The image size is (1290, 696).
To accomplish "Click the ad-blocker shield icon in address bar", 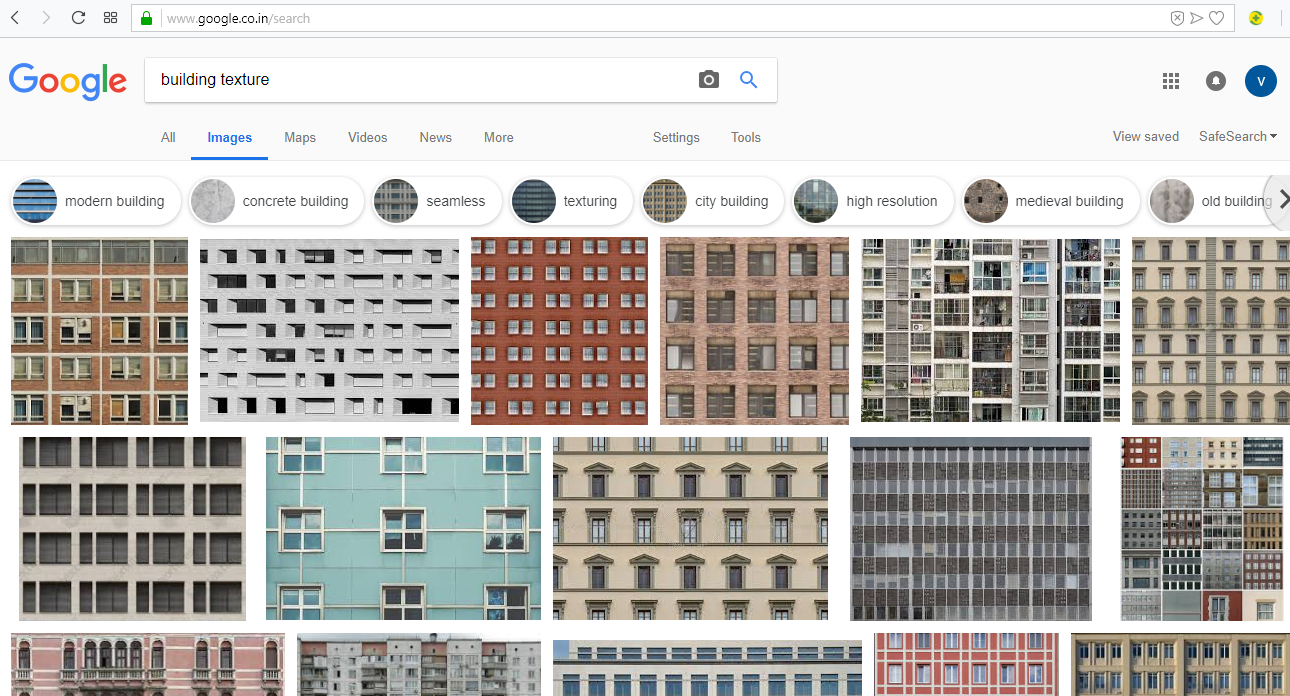I will [1177, 18].
